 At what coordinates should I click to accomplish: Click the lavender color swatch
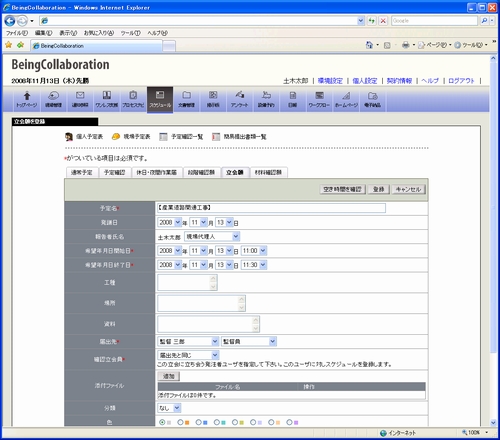click(259, 423)
